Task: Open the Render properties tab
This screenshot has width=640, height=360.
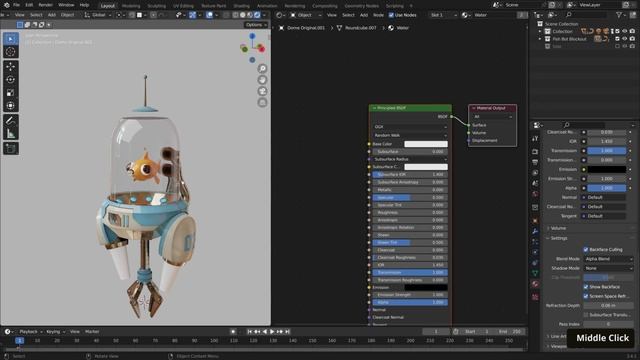Action: click(535, 151)
